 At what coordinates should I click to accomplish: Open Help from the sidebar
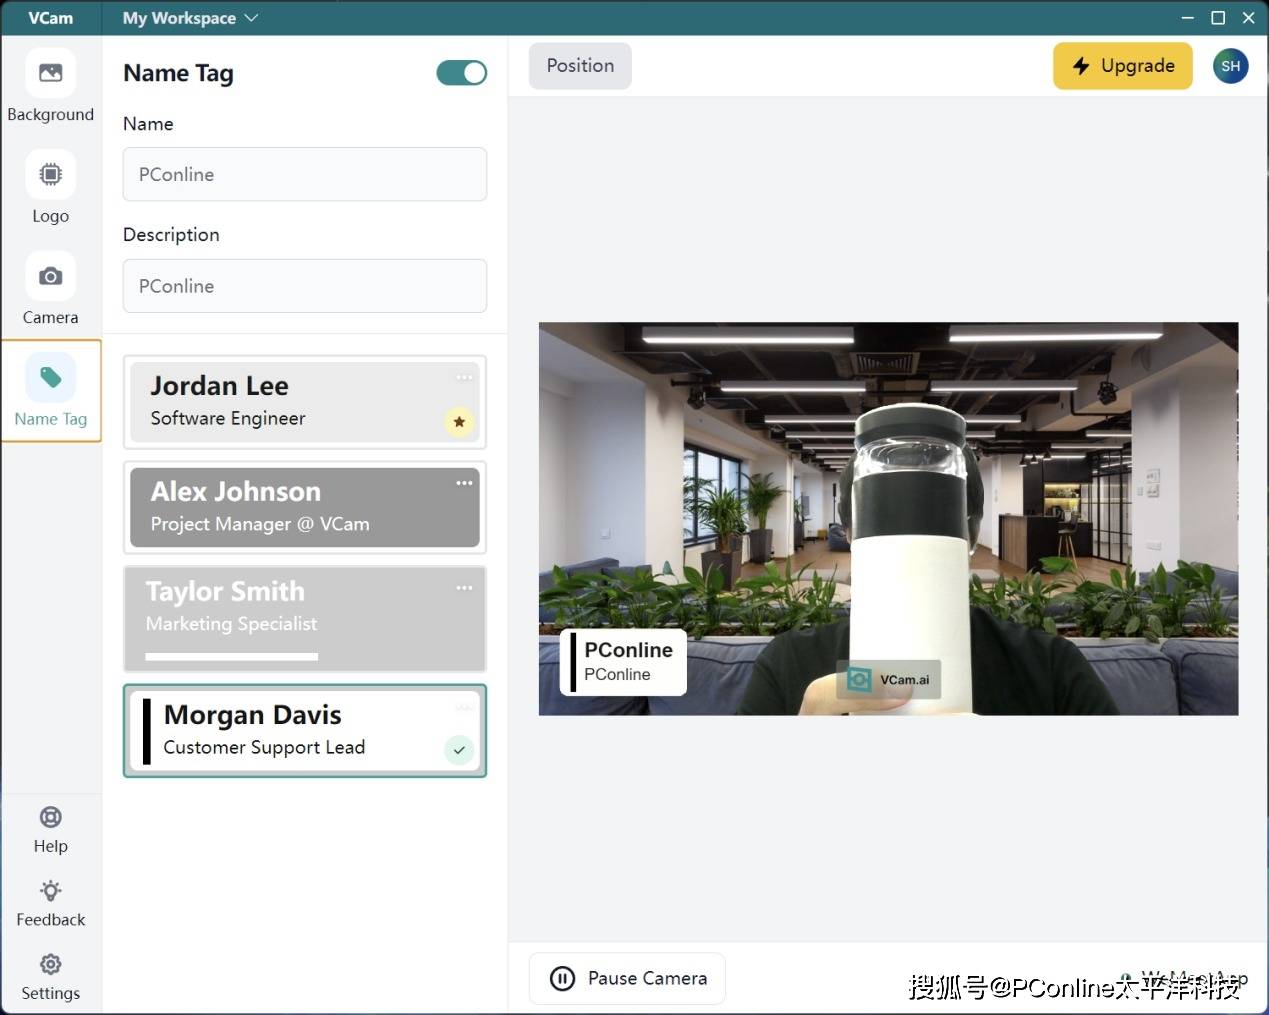(x=50, y=818)
